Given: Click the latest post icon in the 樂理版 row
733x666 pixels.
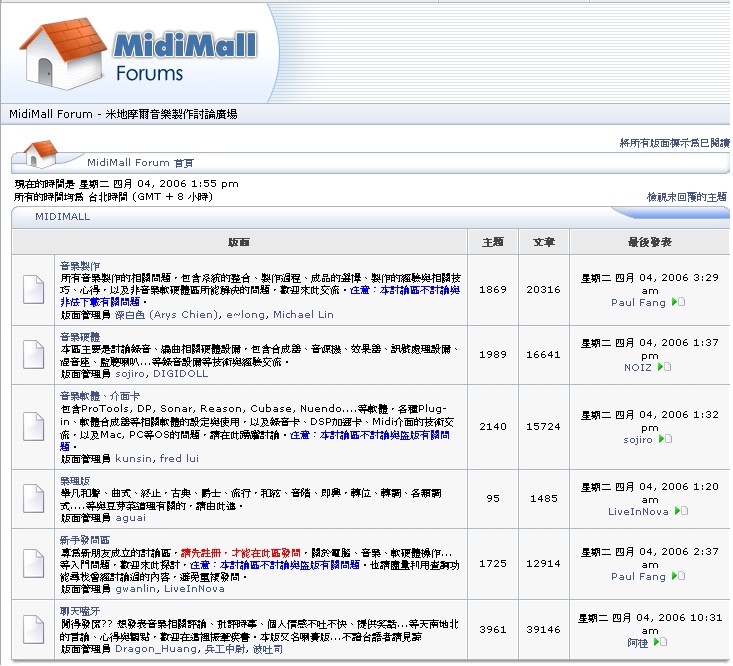Looking at the screenshot, I should click(682, 512).
